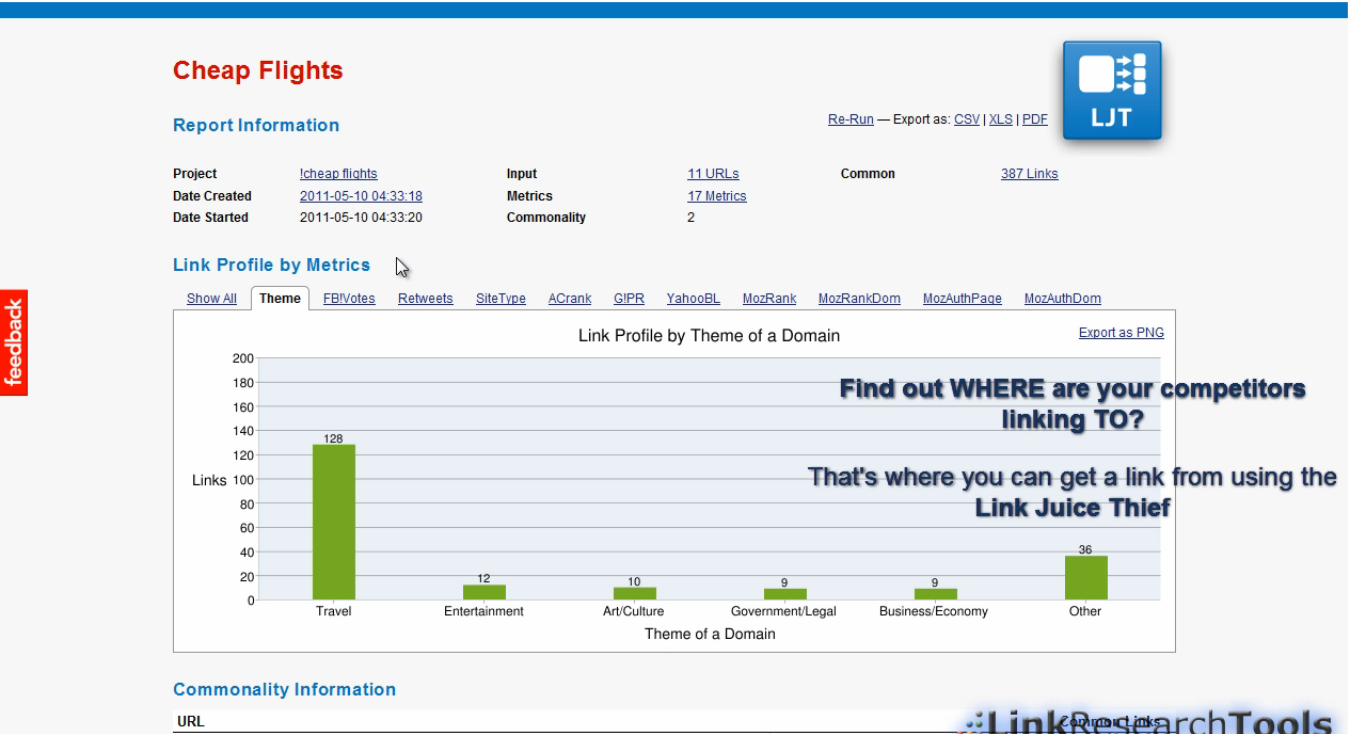Open the 17 Metrics link

717,196
